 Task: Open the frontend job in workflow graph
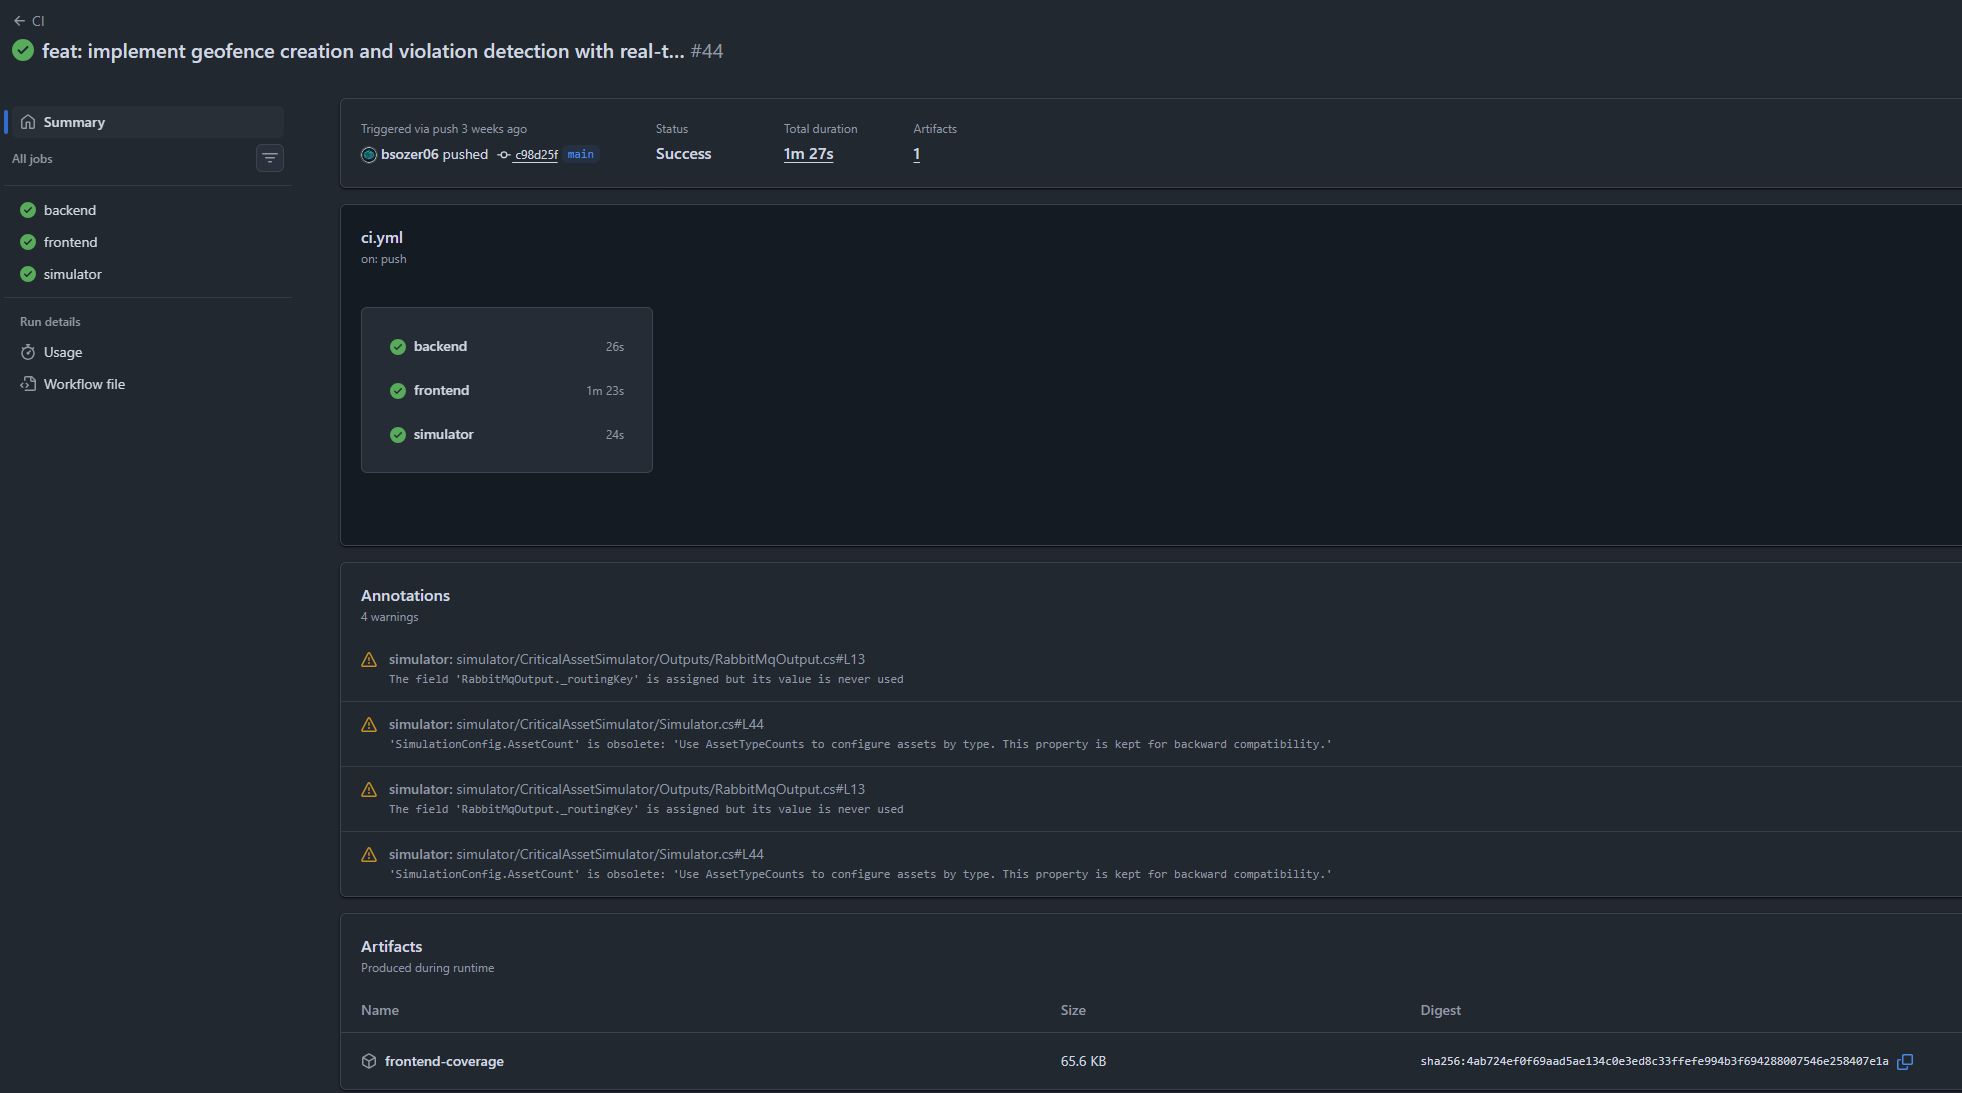coord(441,391)
